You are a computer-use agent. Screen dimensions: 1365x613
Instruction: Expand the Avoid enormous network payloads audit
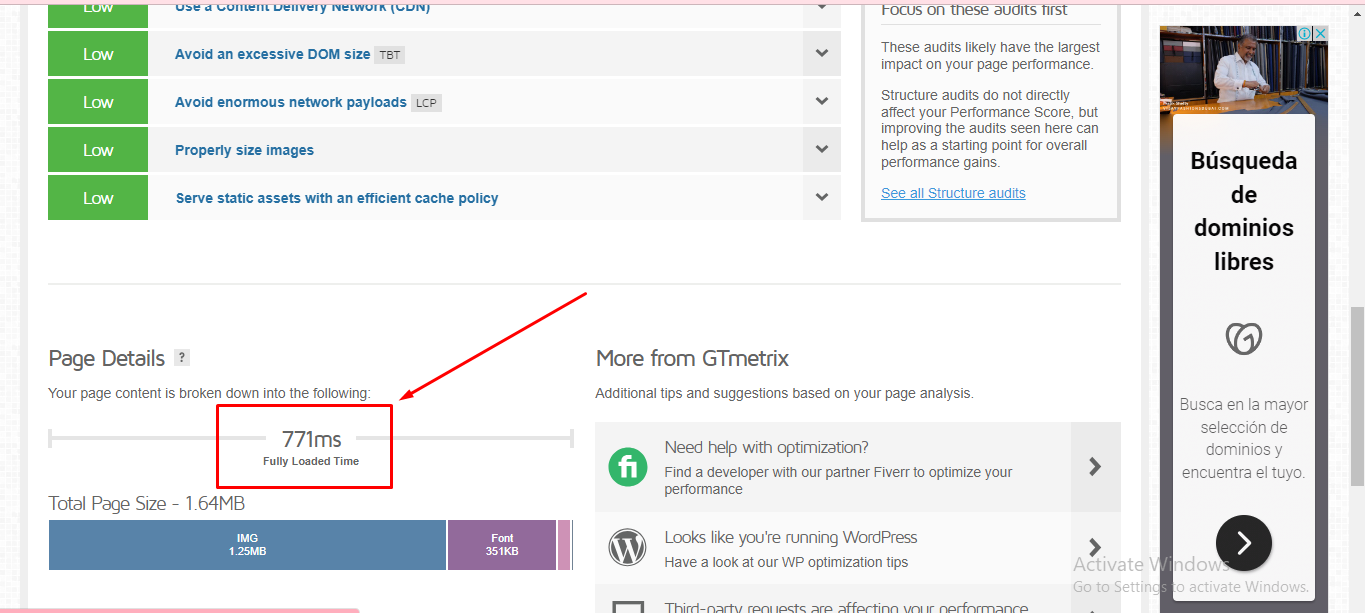pos(821,102)
